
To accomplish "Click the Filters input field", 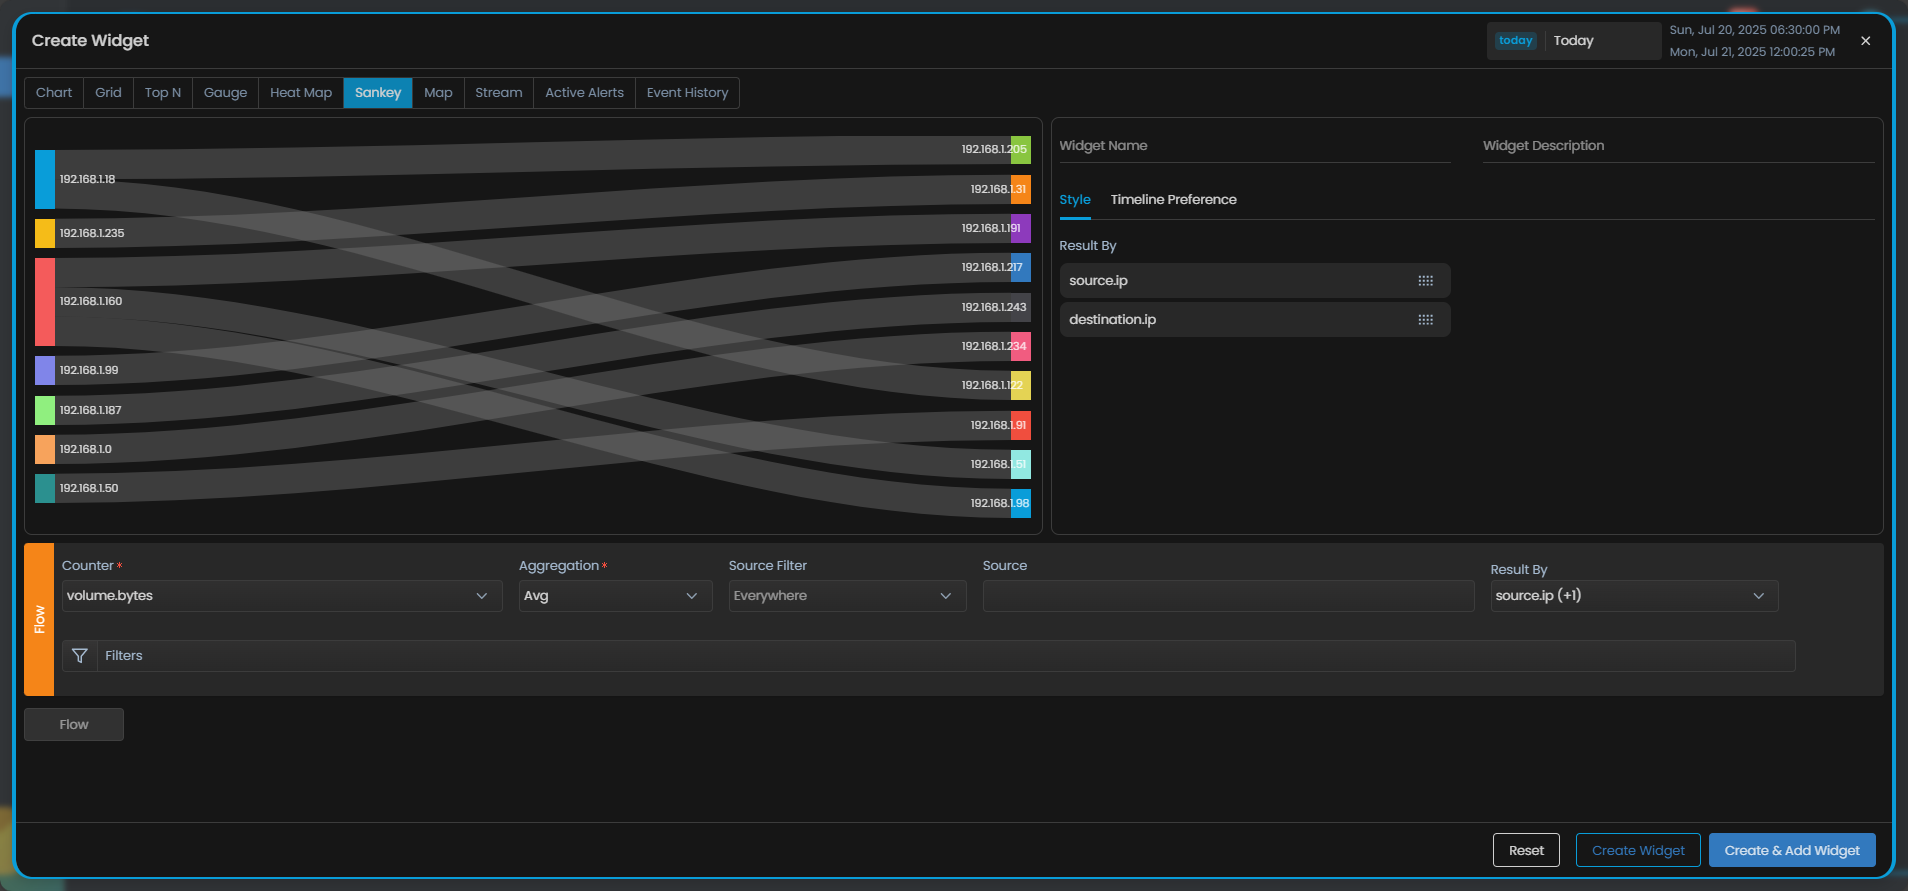I will (x=946, y=656).
